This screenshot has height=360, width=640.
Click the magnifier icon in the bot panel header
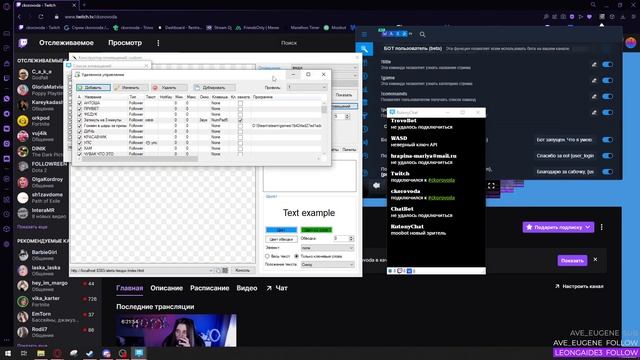pyautogui.click(x=422, y=35)
